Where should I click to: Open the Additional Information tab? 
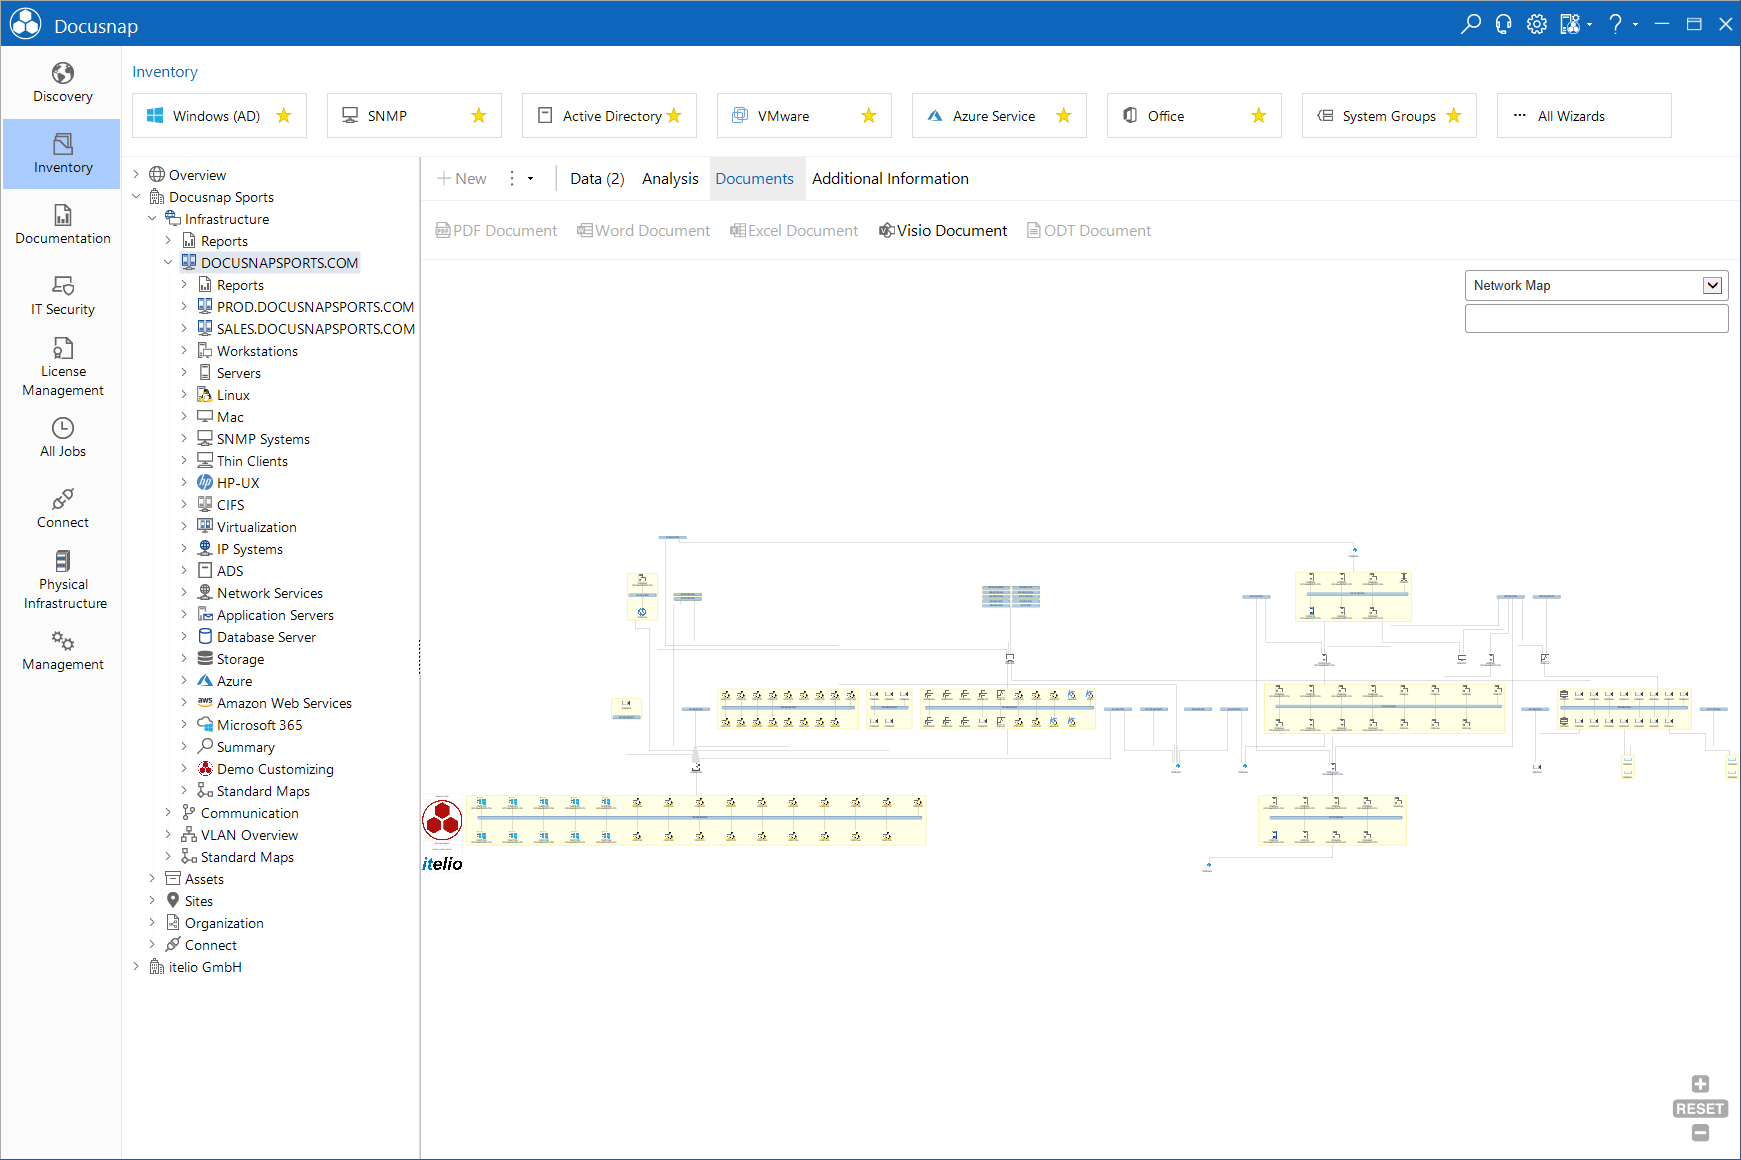890,179
